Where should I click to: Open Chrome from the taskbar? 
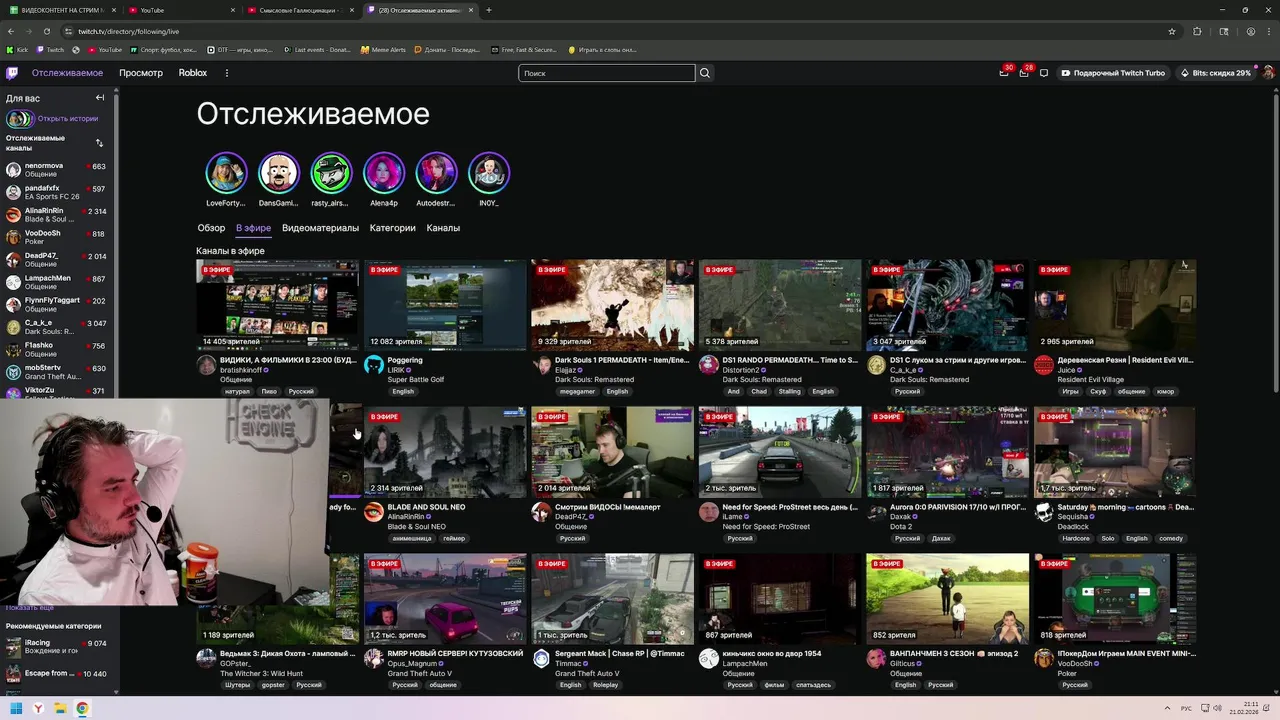pos(82,709)
